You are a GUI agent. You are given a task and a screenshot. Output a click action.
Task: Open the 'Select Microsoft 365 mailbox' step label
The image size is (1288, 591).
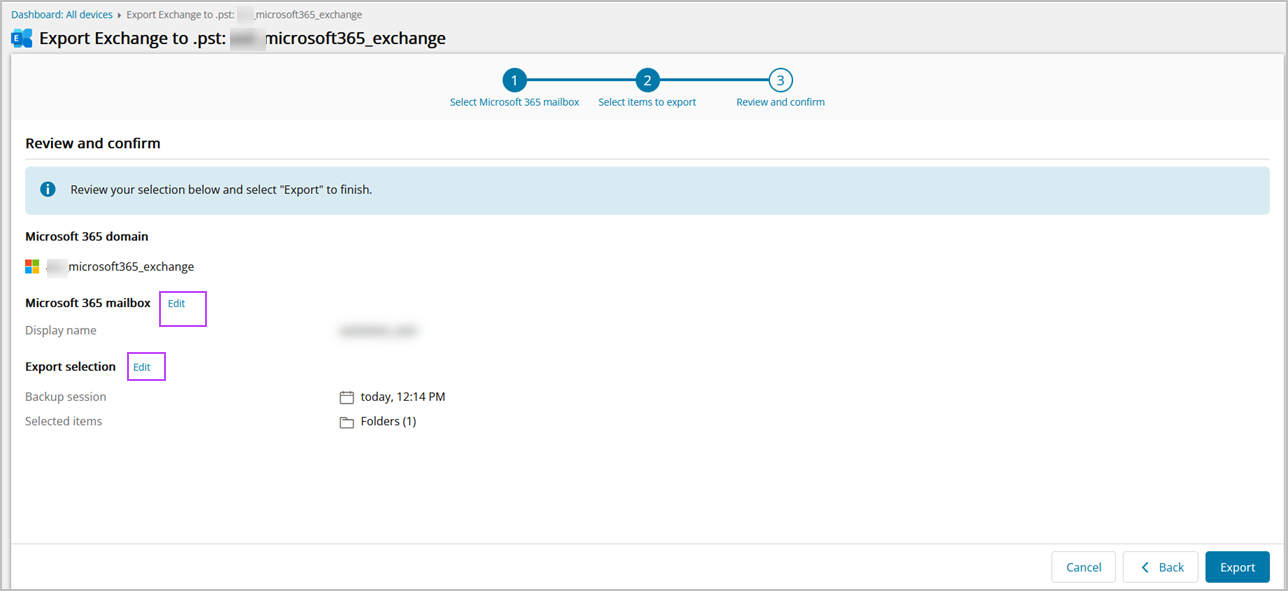[514, 102]
